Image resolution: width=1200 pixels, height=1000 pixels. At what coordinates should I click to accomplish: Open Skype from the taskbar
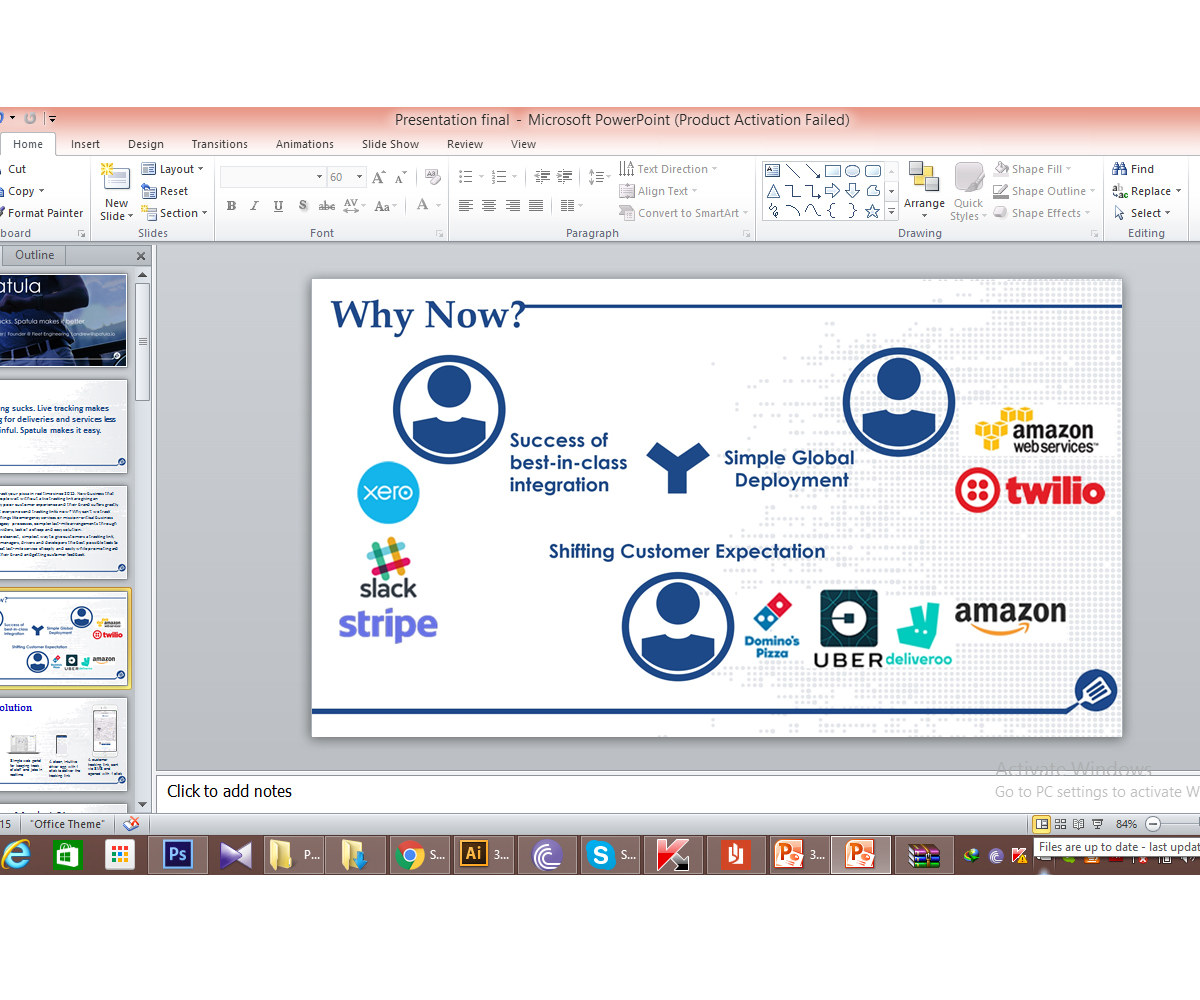611,855
